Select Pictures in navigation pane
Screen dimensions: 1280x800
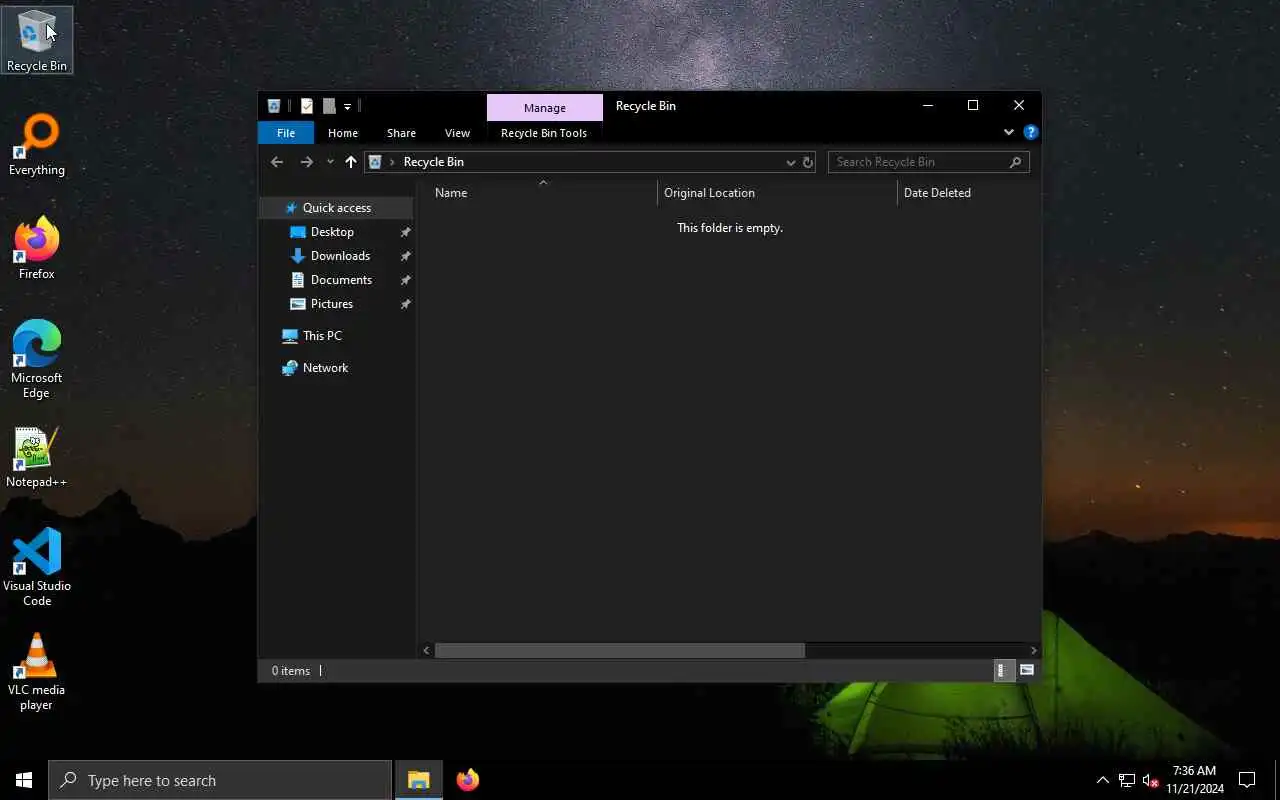pyautogui.click(x=331, y=304)
